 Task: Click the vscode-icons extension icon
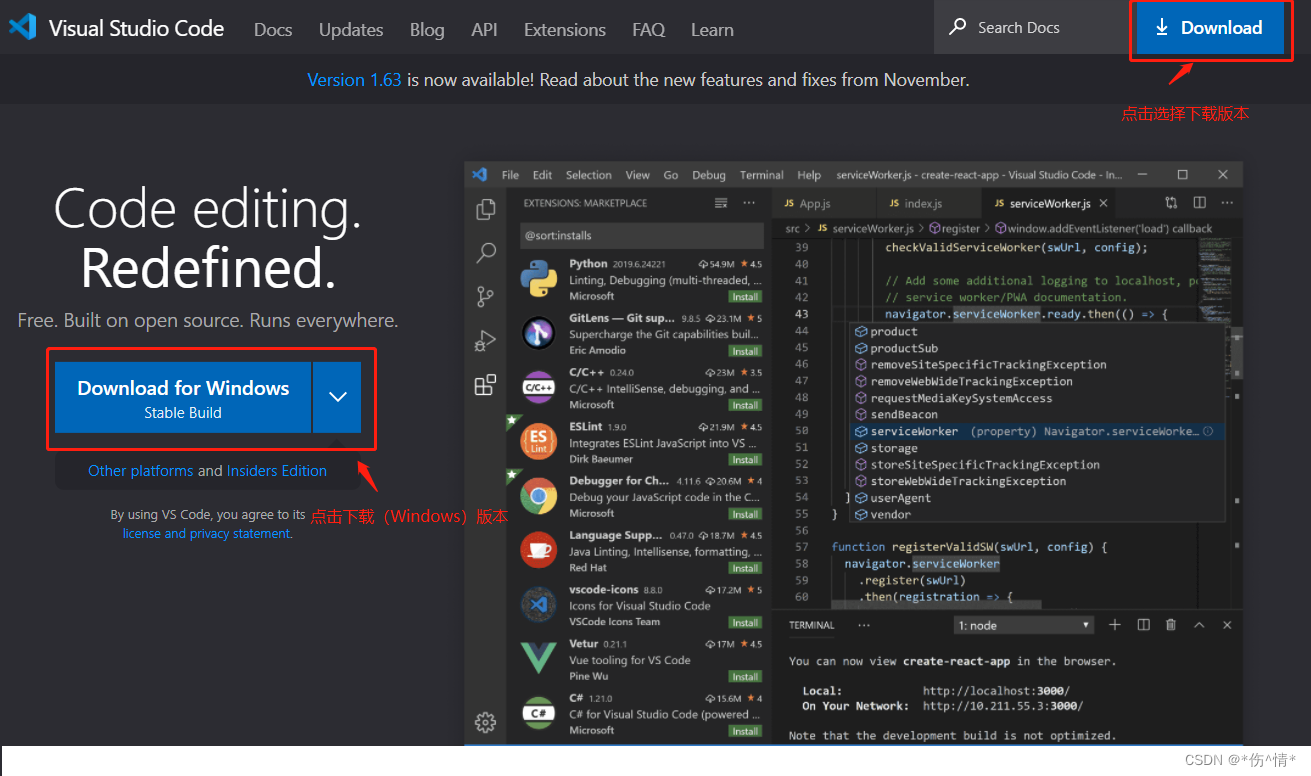[x=538, y=604]
